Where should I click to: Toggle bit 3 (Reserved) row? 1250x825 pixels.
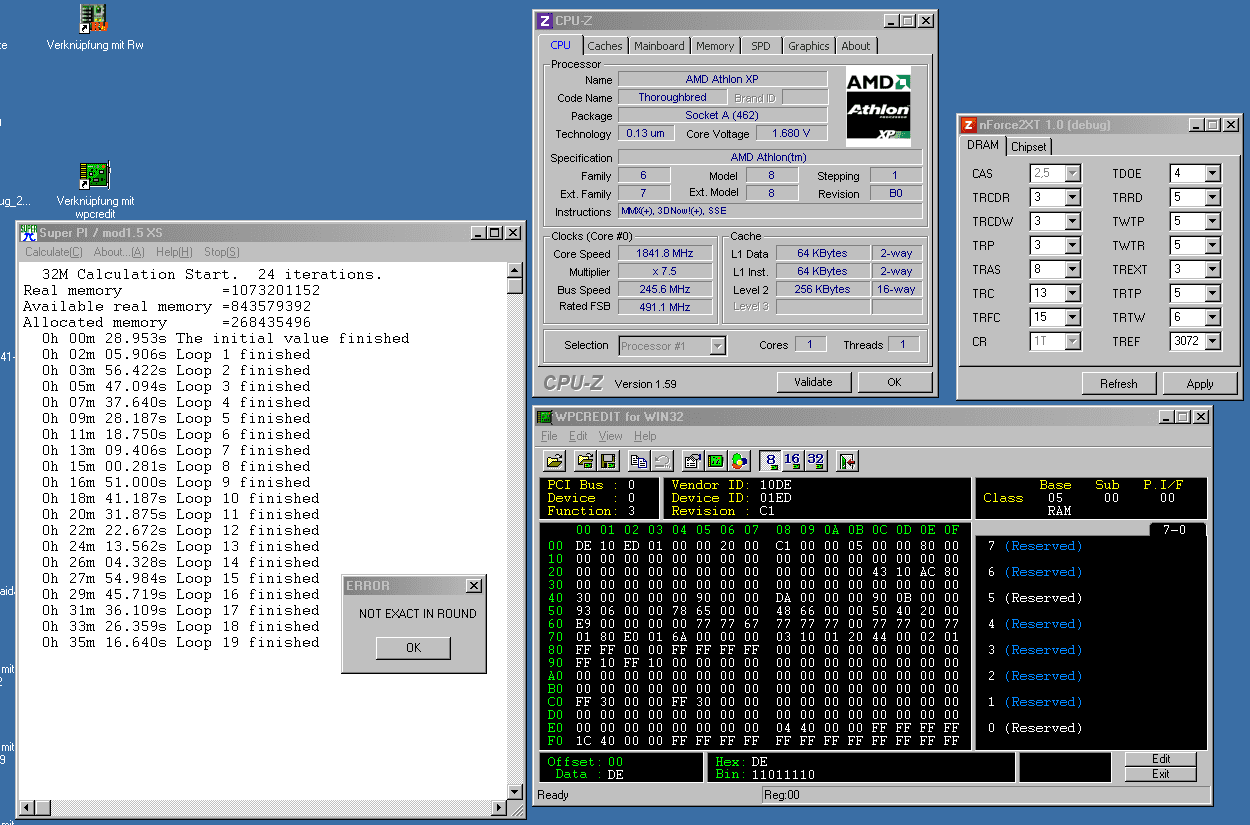pyautogui.click(x=1035, y=650)
